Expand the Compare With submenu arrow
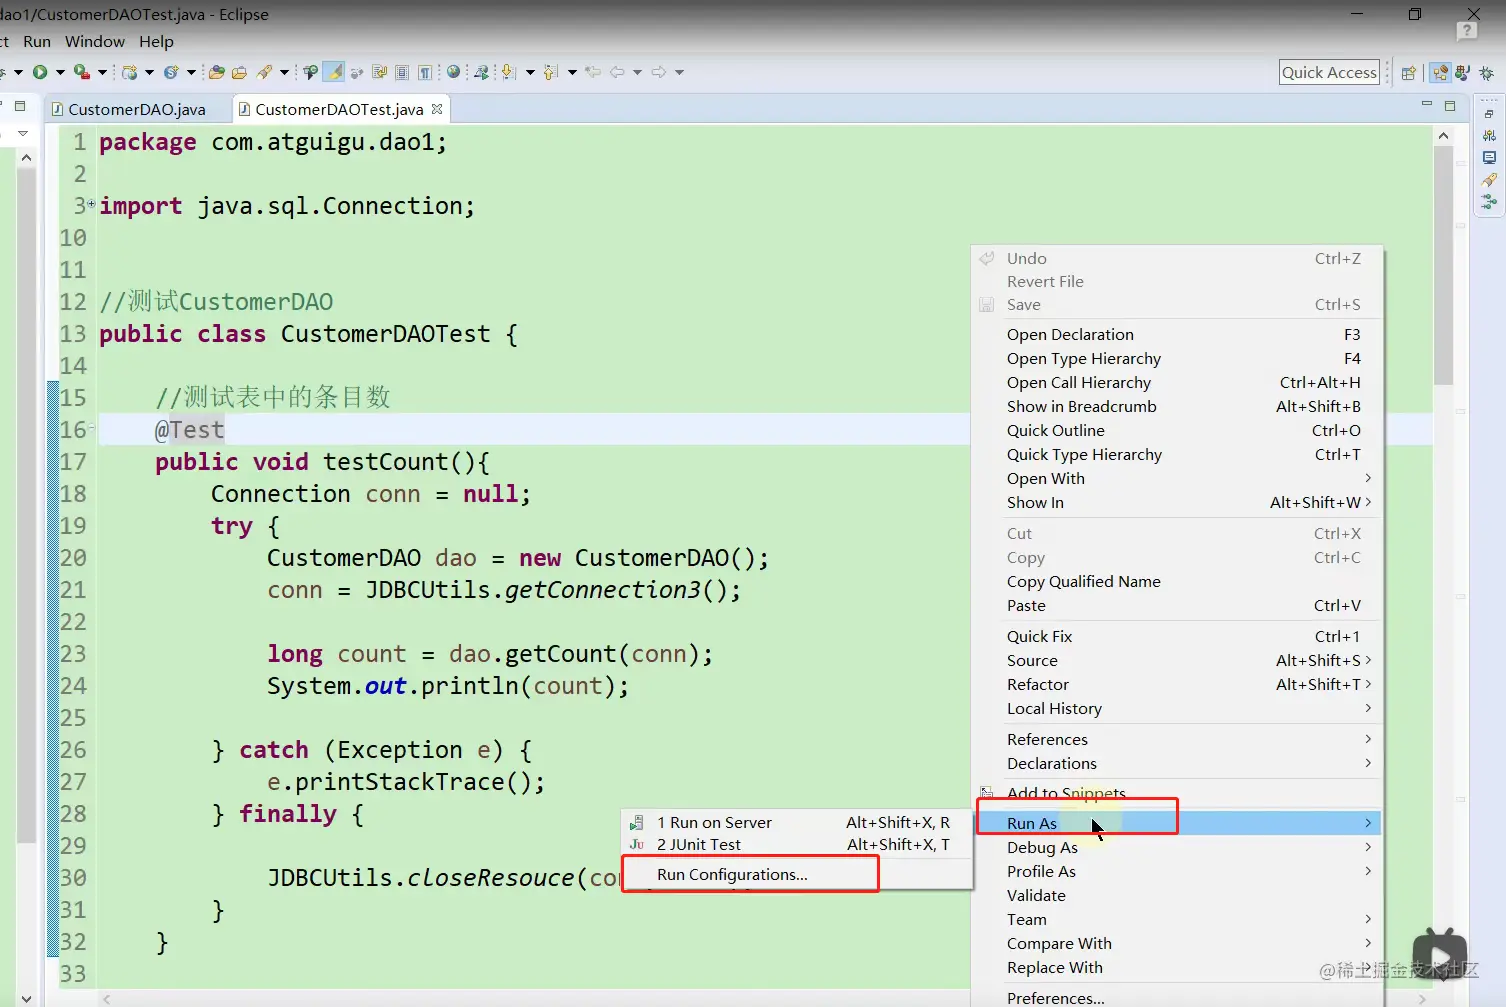This screenshot has width=1506, height=1007. 1368,943
